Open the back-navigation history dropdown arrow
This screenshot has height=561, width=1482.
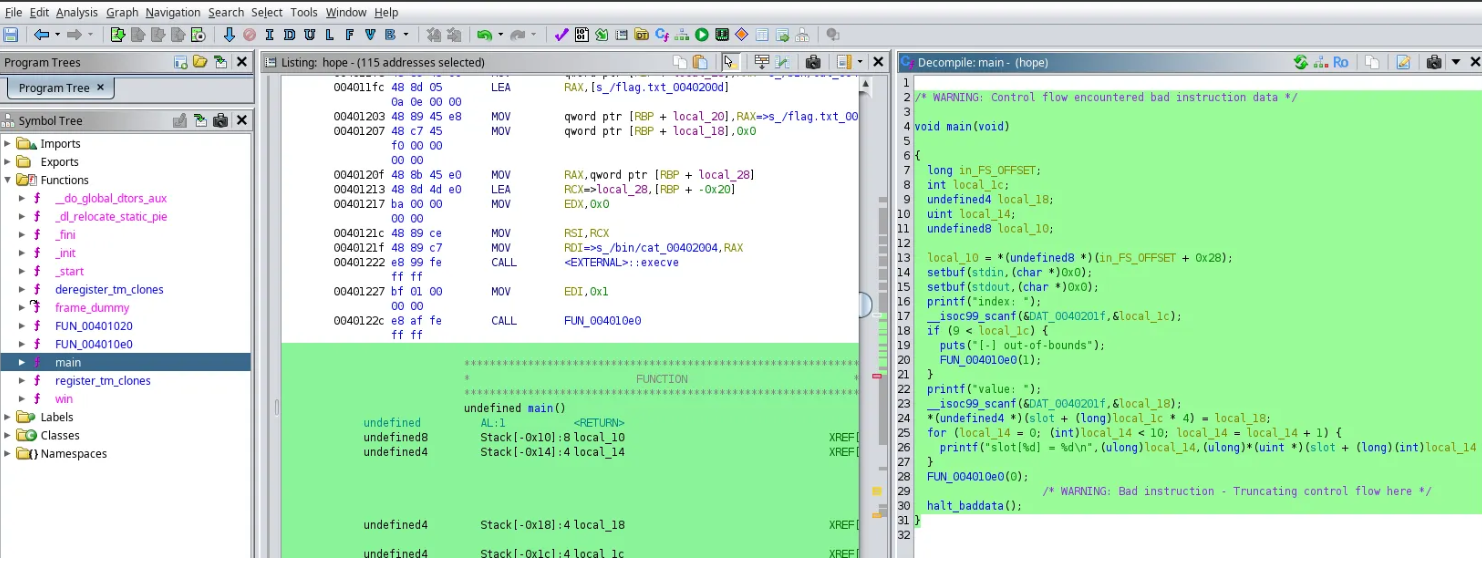[x=56, y=35]
